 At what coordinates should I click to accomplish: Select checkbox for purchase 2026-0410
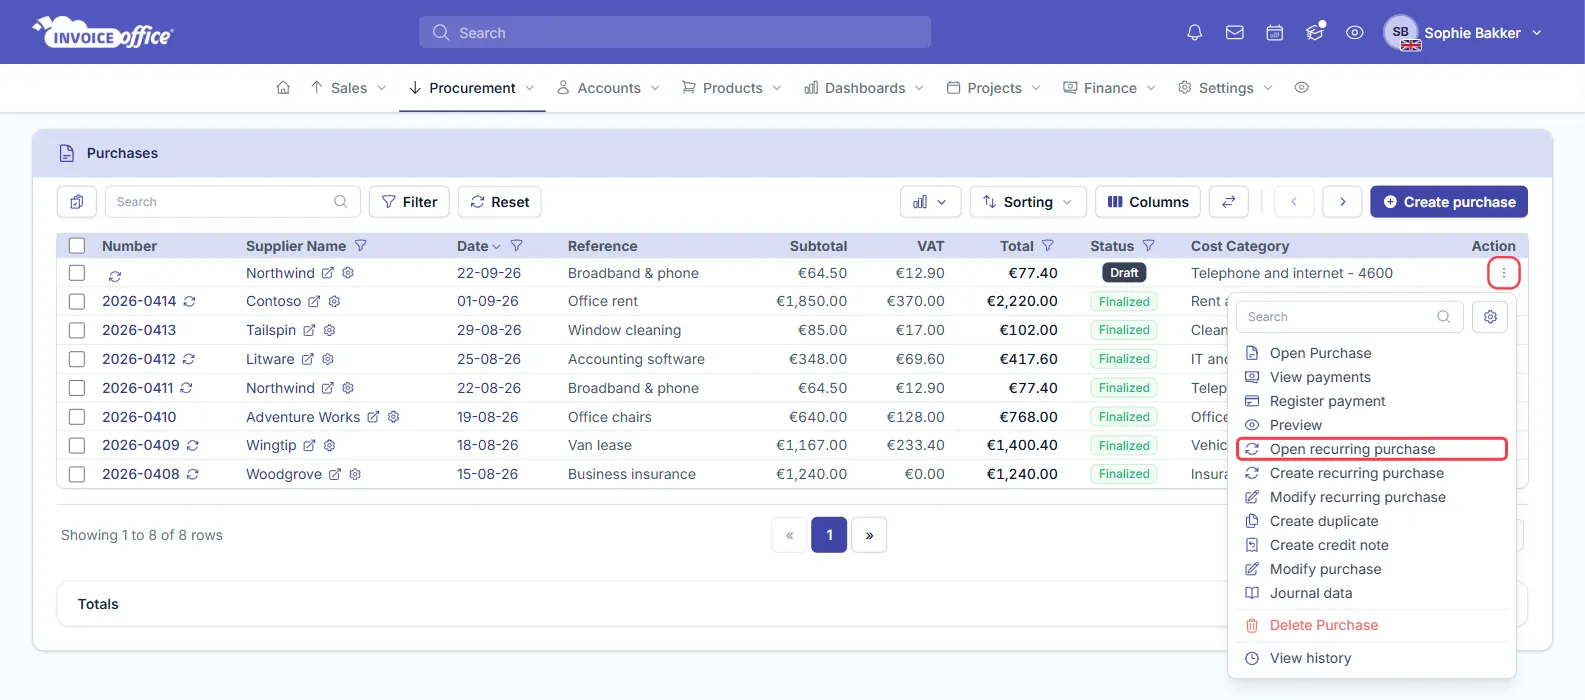77,417
